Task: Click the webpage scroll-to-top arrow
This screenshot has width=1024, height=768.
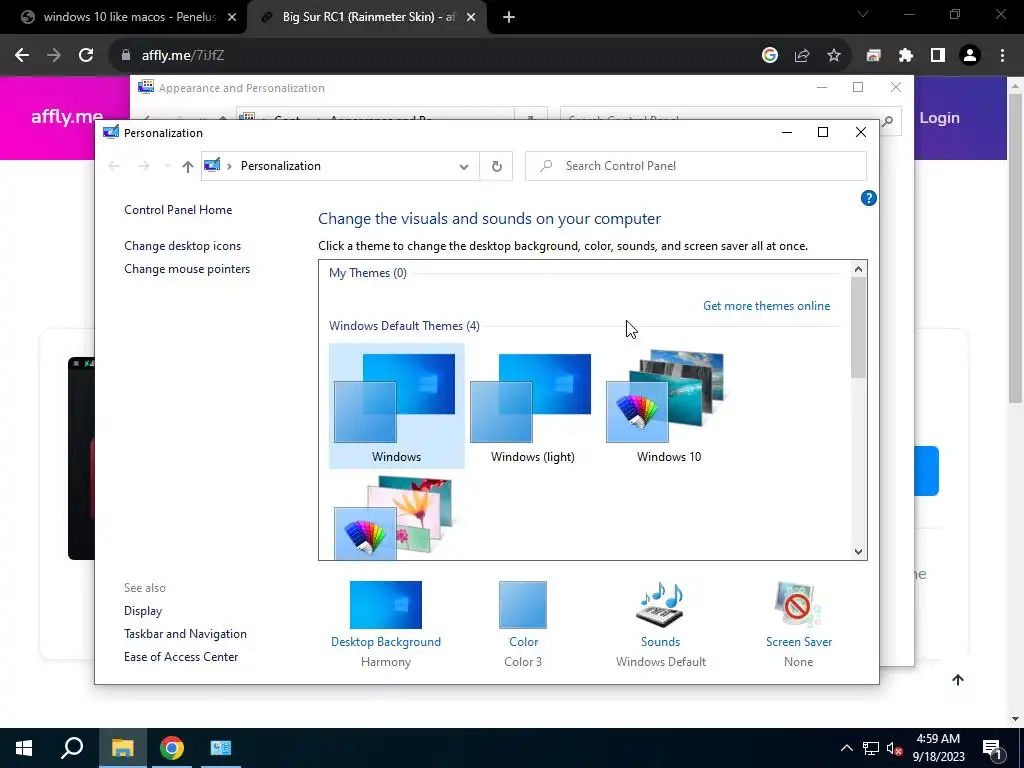Action: coord(957,680)
